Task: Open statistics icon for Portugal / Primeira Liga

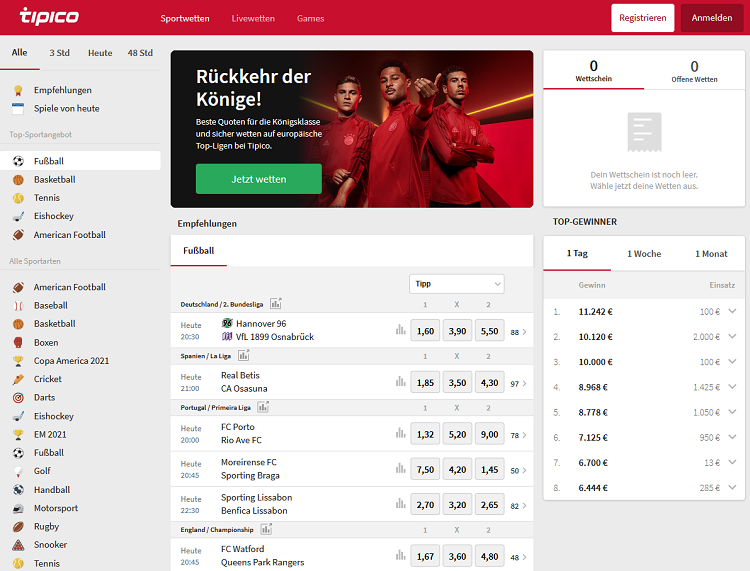Action: click(x=263, y=407)
